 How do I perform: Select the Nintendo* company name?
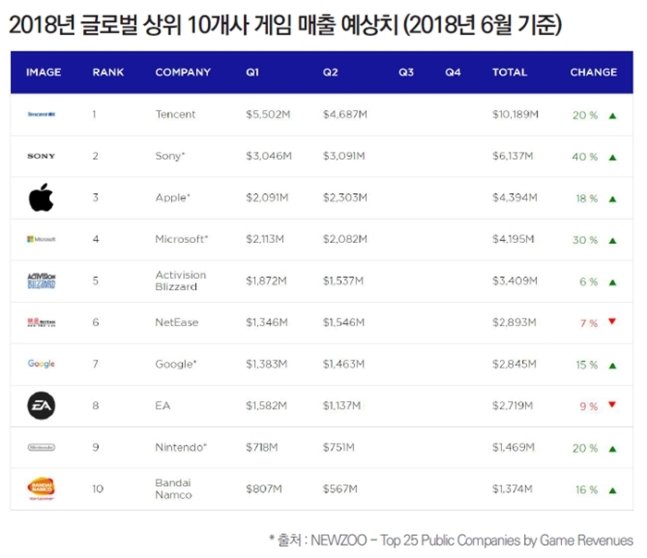[181, 447]
